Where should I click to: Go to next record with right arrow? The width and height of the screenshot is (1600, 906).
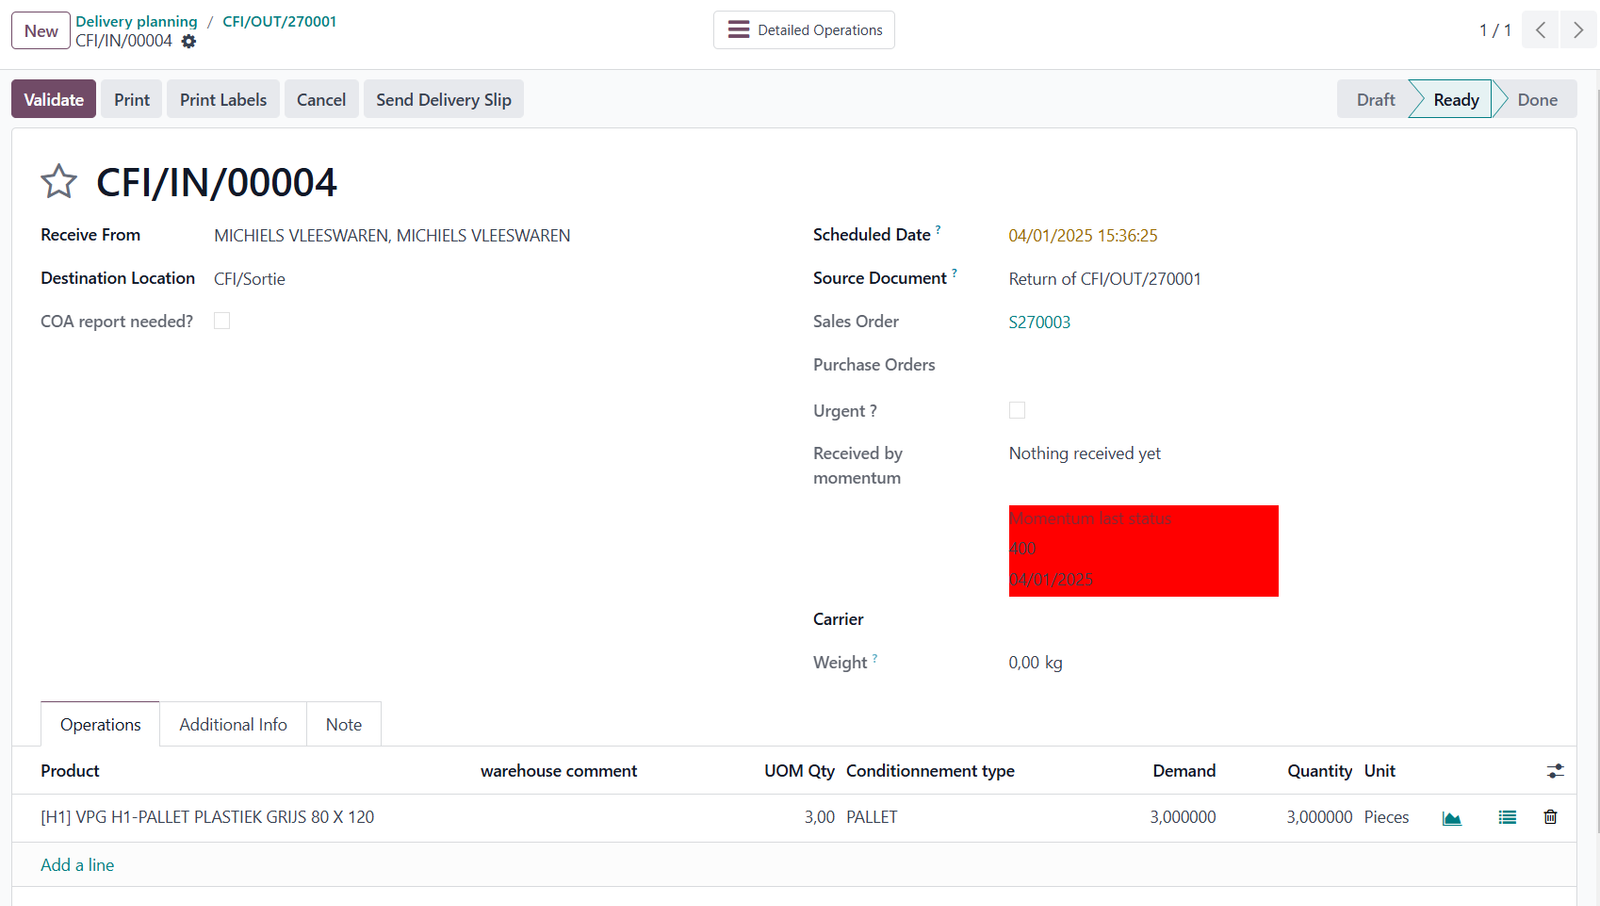1578,30
